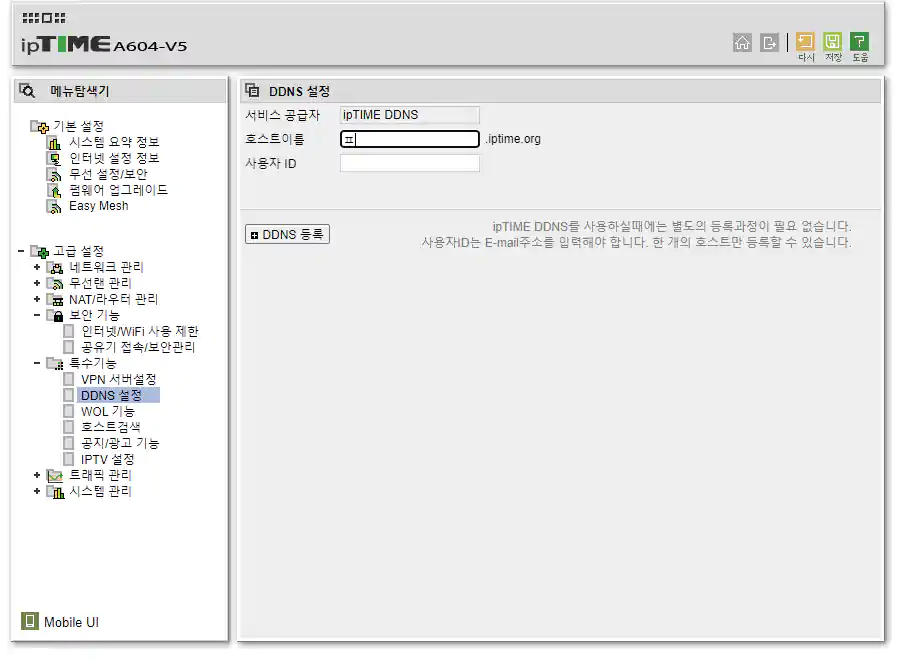
Task: Expand the 무선랜 관리 node
Action: tap(37, 283)
